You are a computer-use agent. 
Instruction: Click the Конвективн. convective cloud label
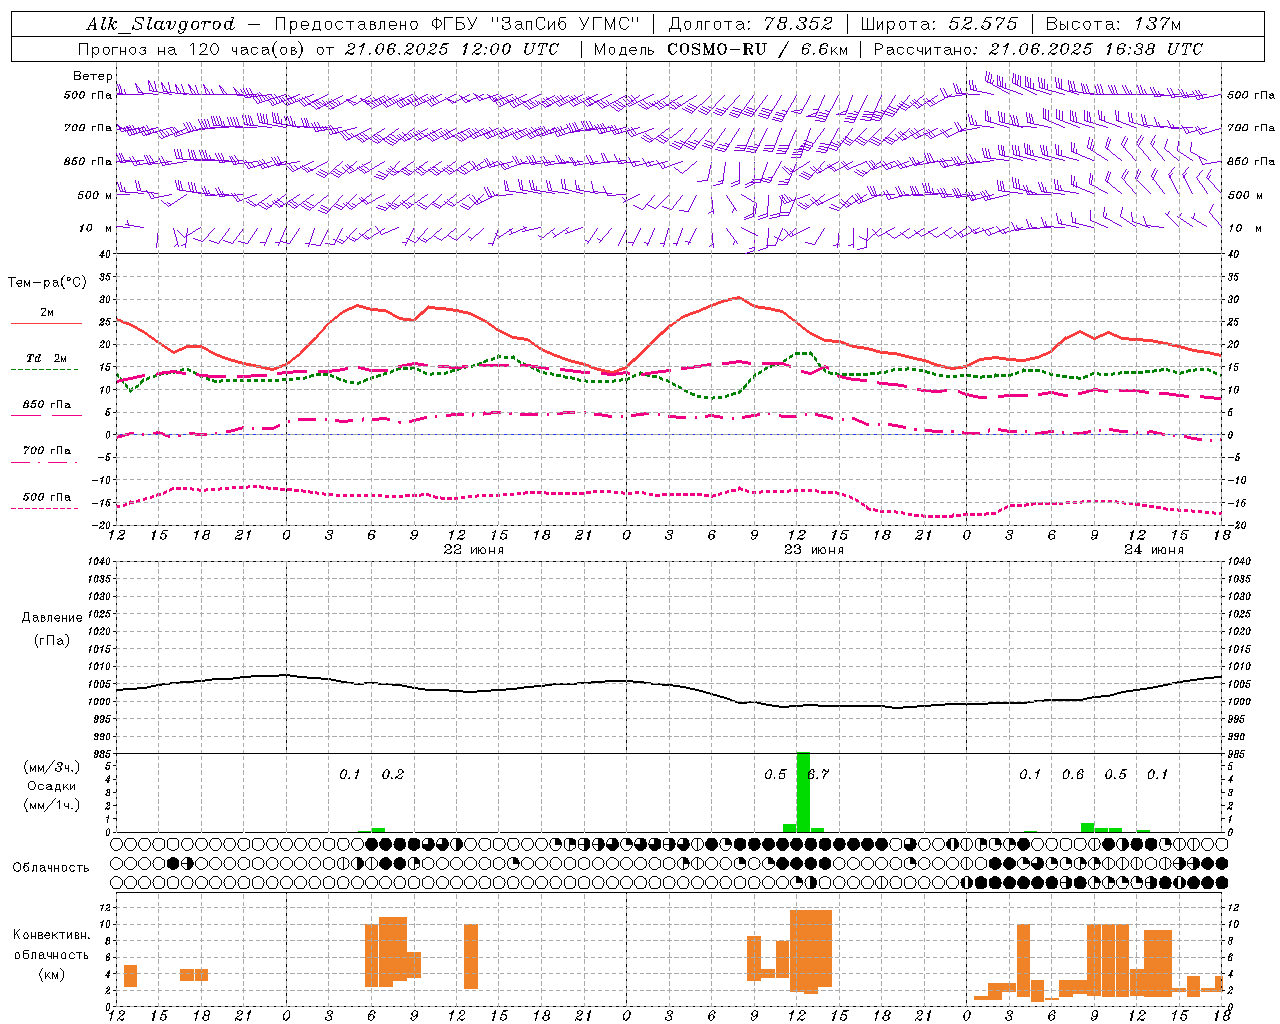tap(51, 935)
